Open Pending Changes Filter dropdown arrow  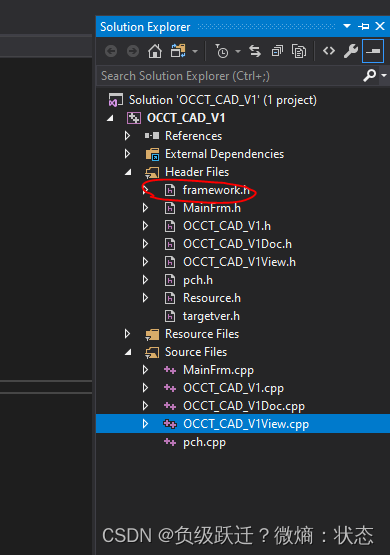238,52
